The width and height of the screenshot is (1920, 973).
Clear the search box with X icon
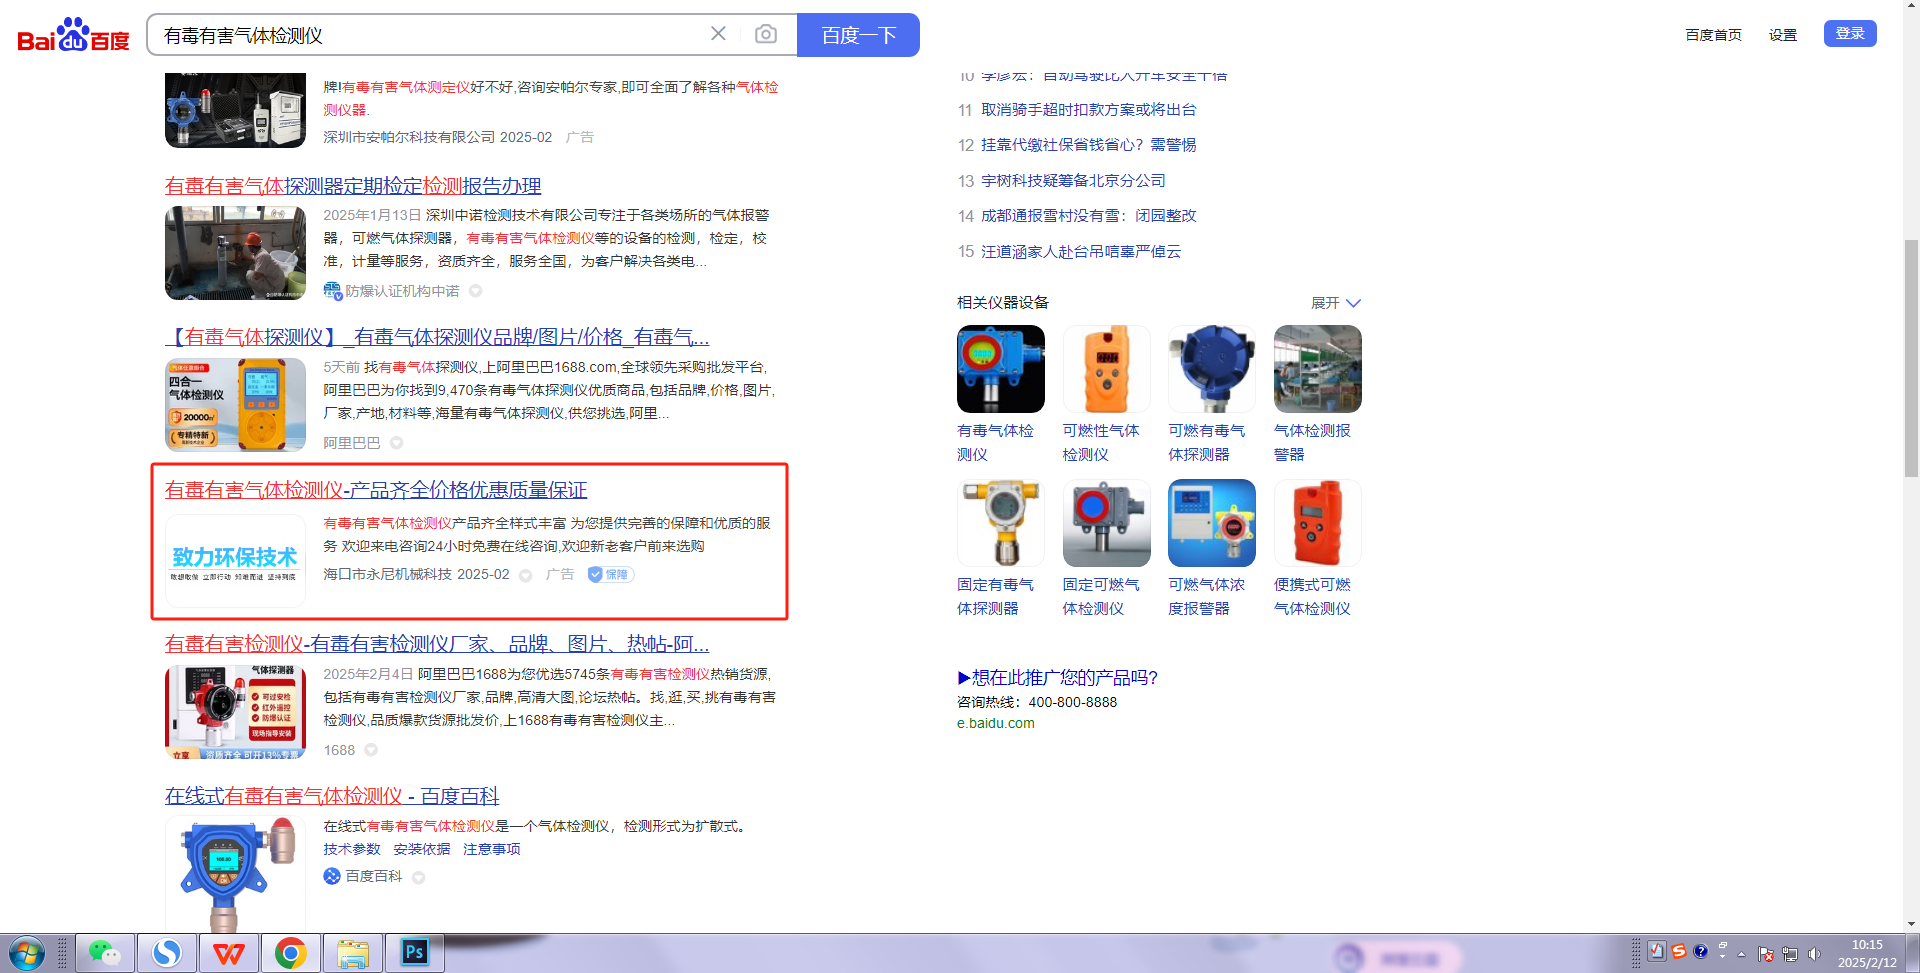pyautogui.click(x=718, y=34)
